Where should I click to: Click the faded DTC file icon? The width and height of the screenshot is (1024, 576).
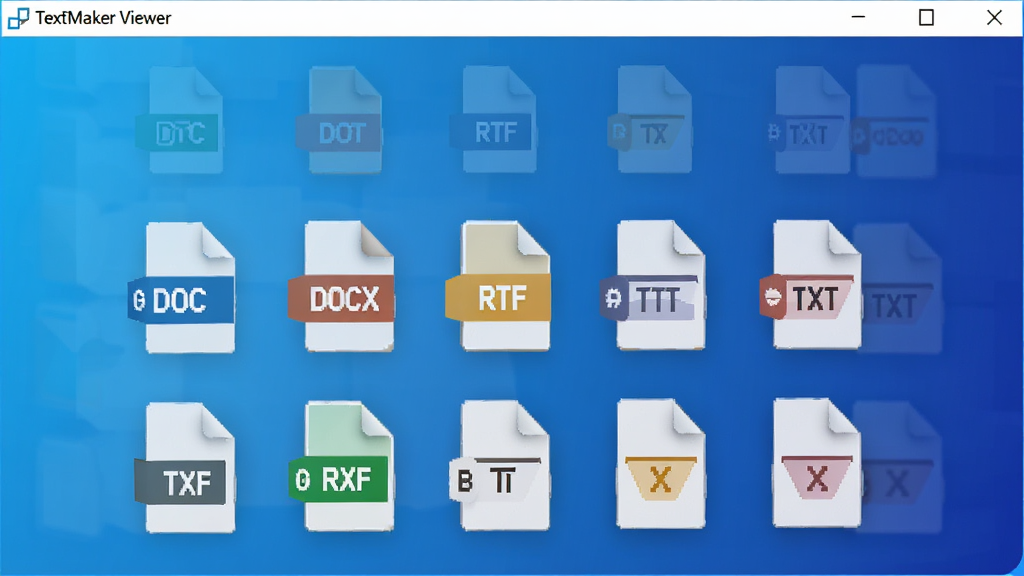point(180,120)
